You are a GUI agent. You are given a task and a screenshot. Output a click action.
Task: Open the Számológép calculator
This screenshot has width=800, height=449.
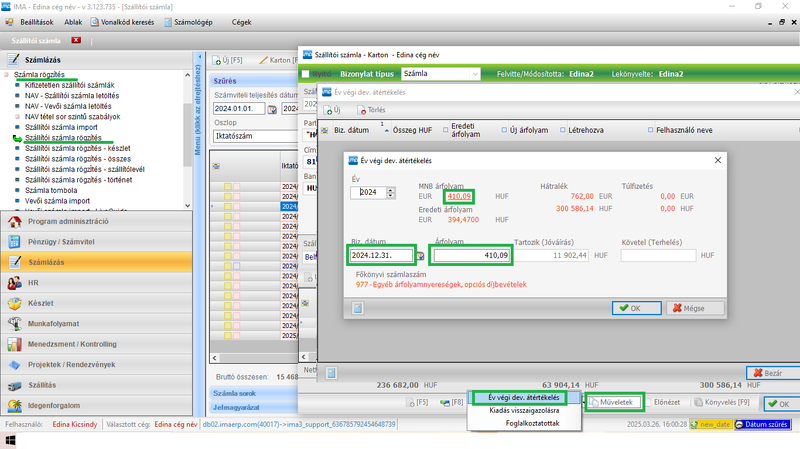tap(188, 22)
